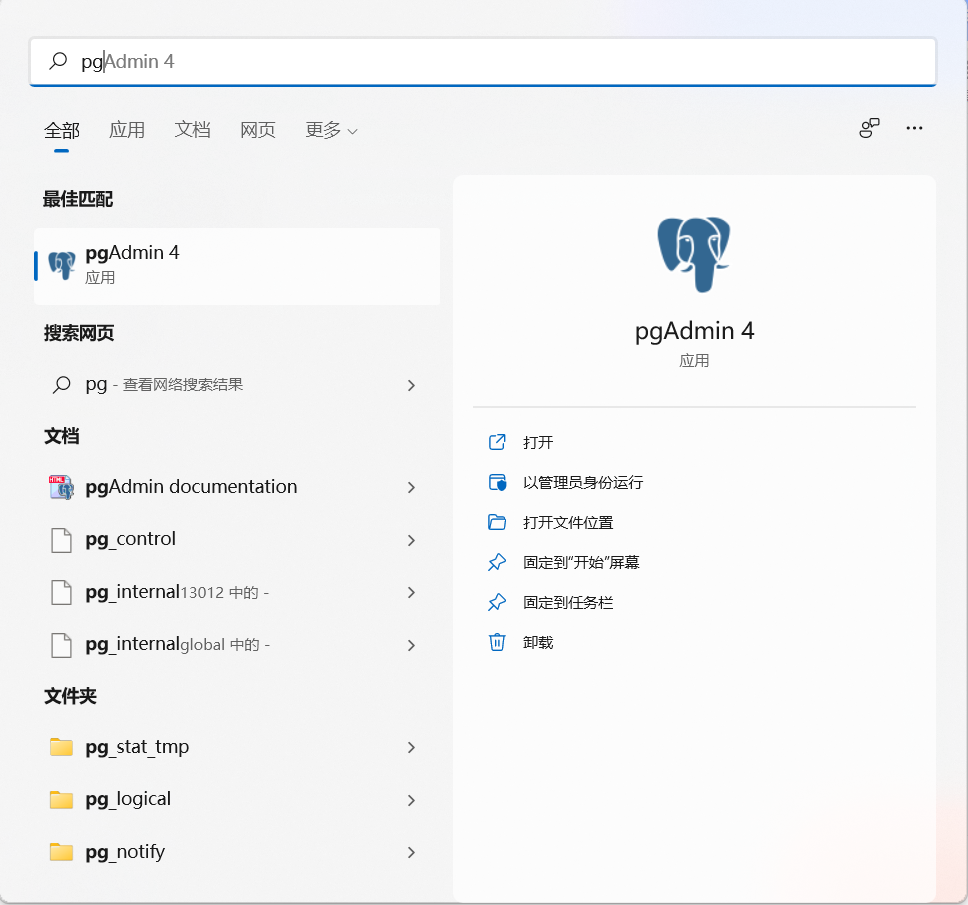Click pgAdmin elephant icon in best match
The height and width of the screenshot is (905, 968).
pos(62,265)
